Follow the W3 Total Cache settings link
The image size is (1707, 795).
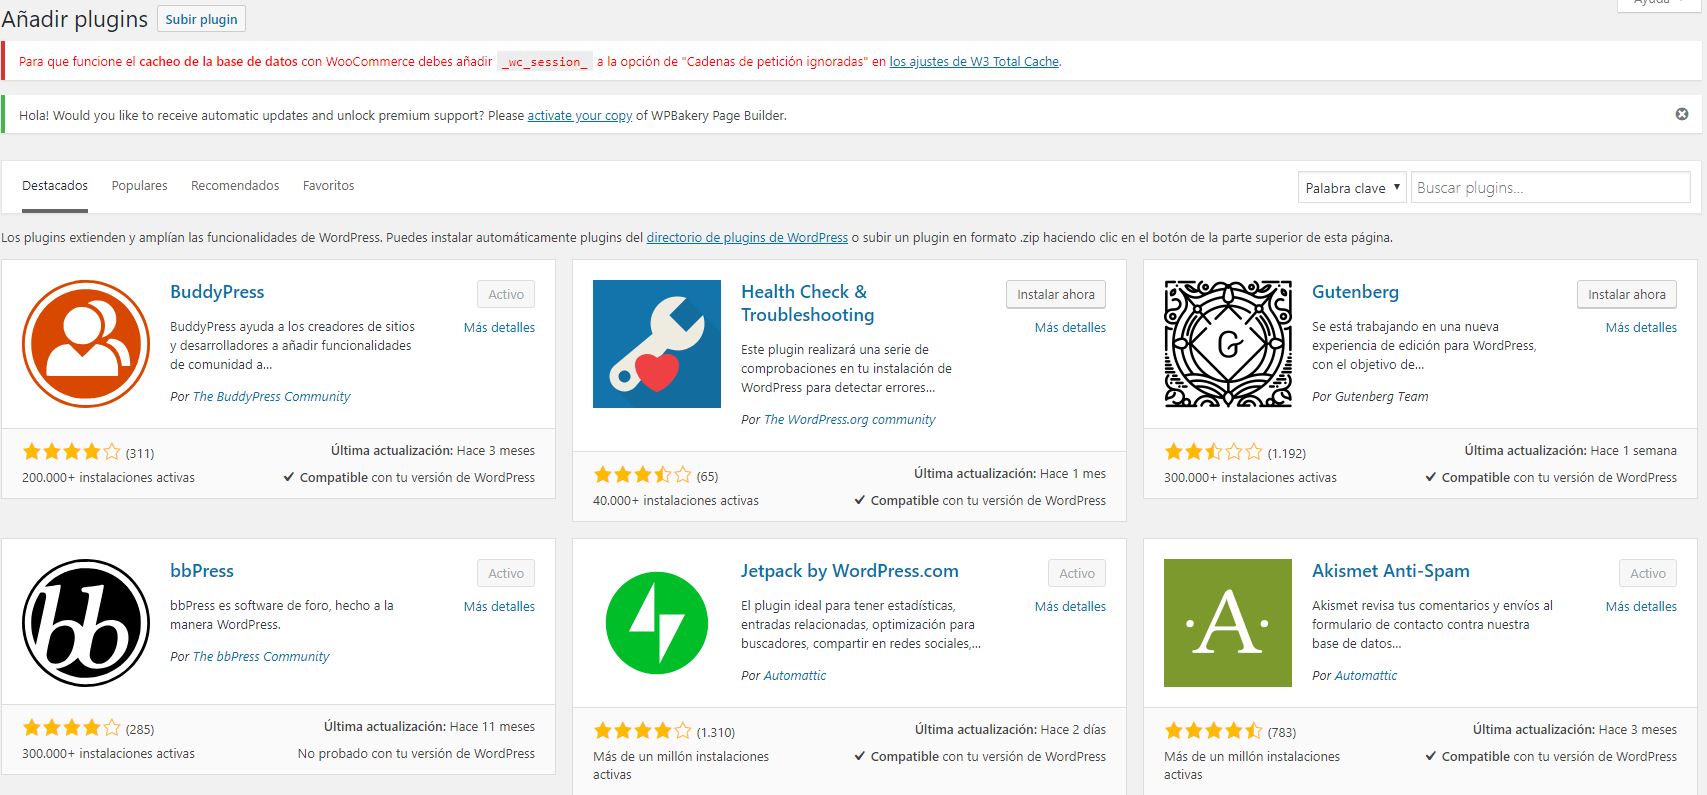(973, 62)
